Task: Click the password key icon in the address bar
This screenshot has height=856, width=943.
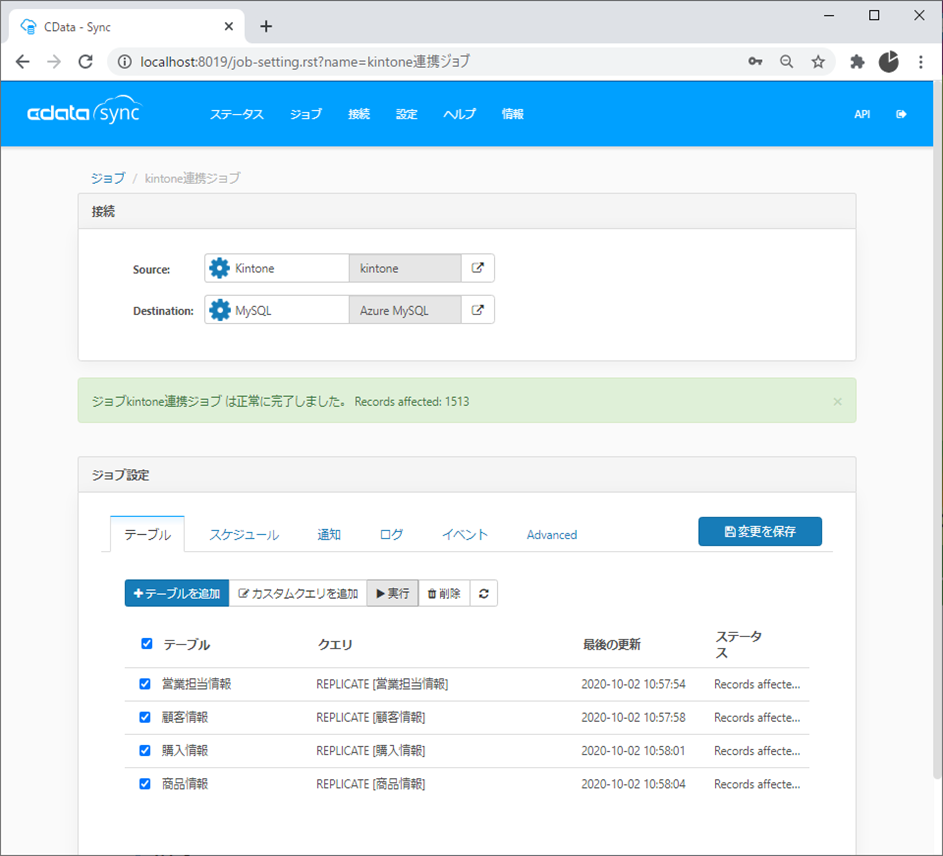Action: pos(755,61)
